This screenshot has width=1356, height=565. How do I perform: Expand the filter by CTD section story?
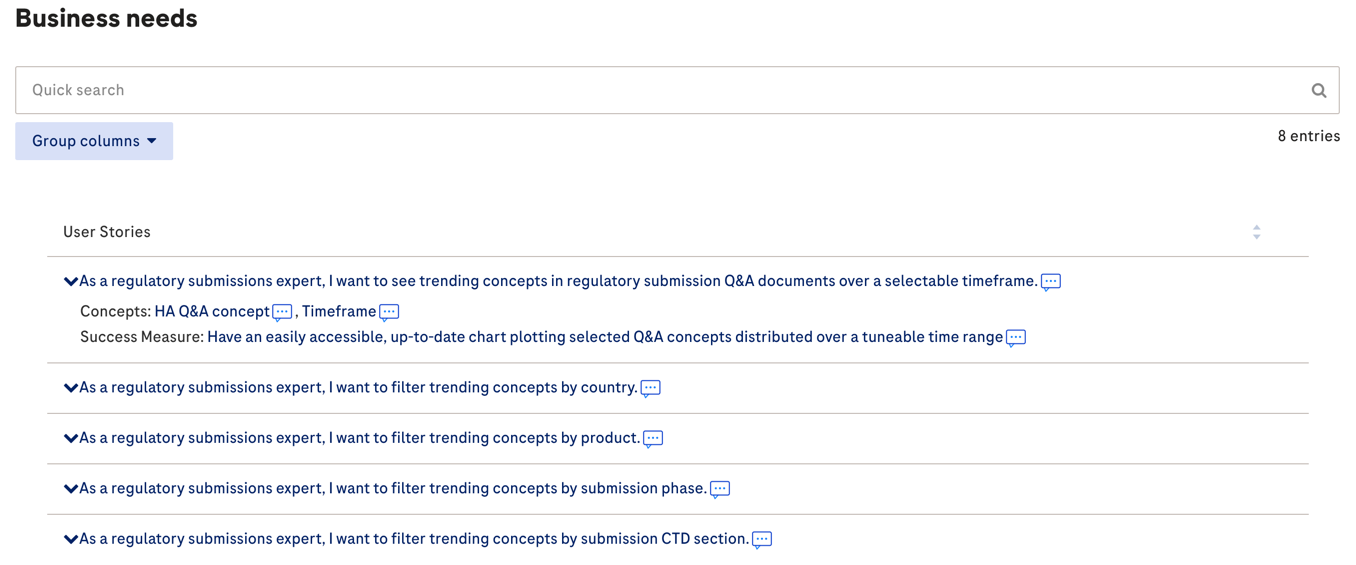71,540
